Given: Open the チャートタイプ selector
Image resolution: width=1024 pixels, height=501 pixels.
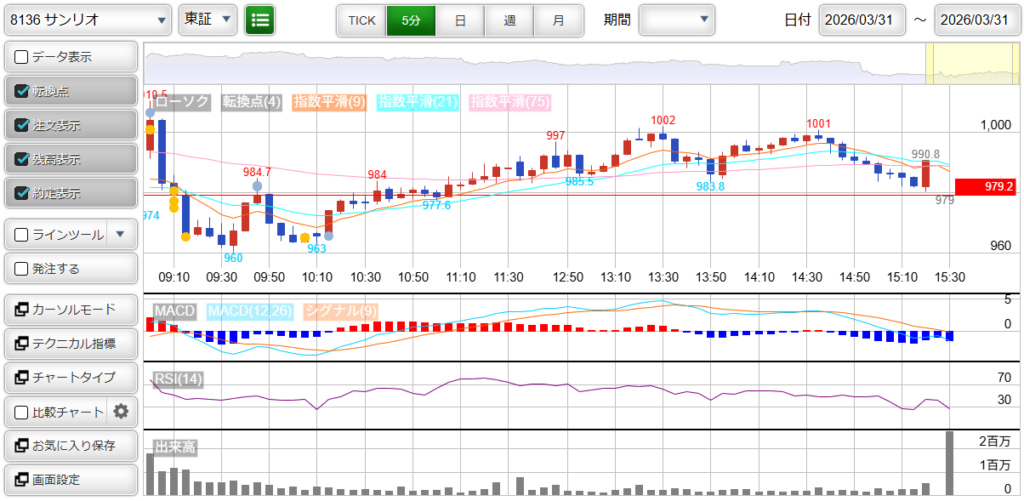Looking at the screenshot, I should tap(70, 377).
